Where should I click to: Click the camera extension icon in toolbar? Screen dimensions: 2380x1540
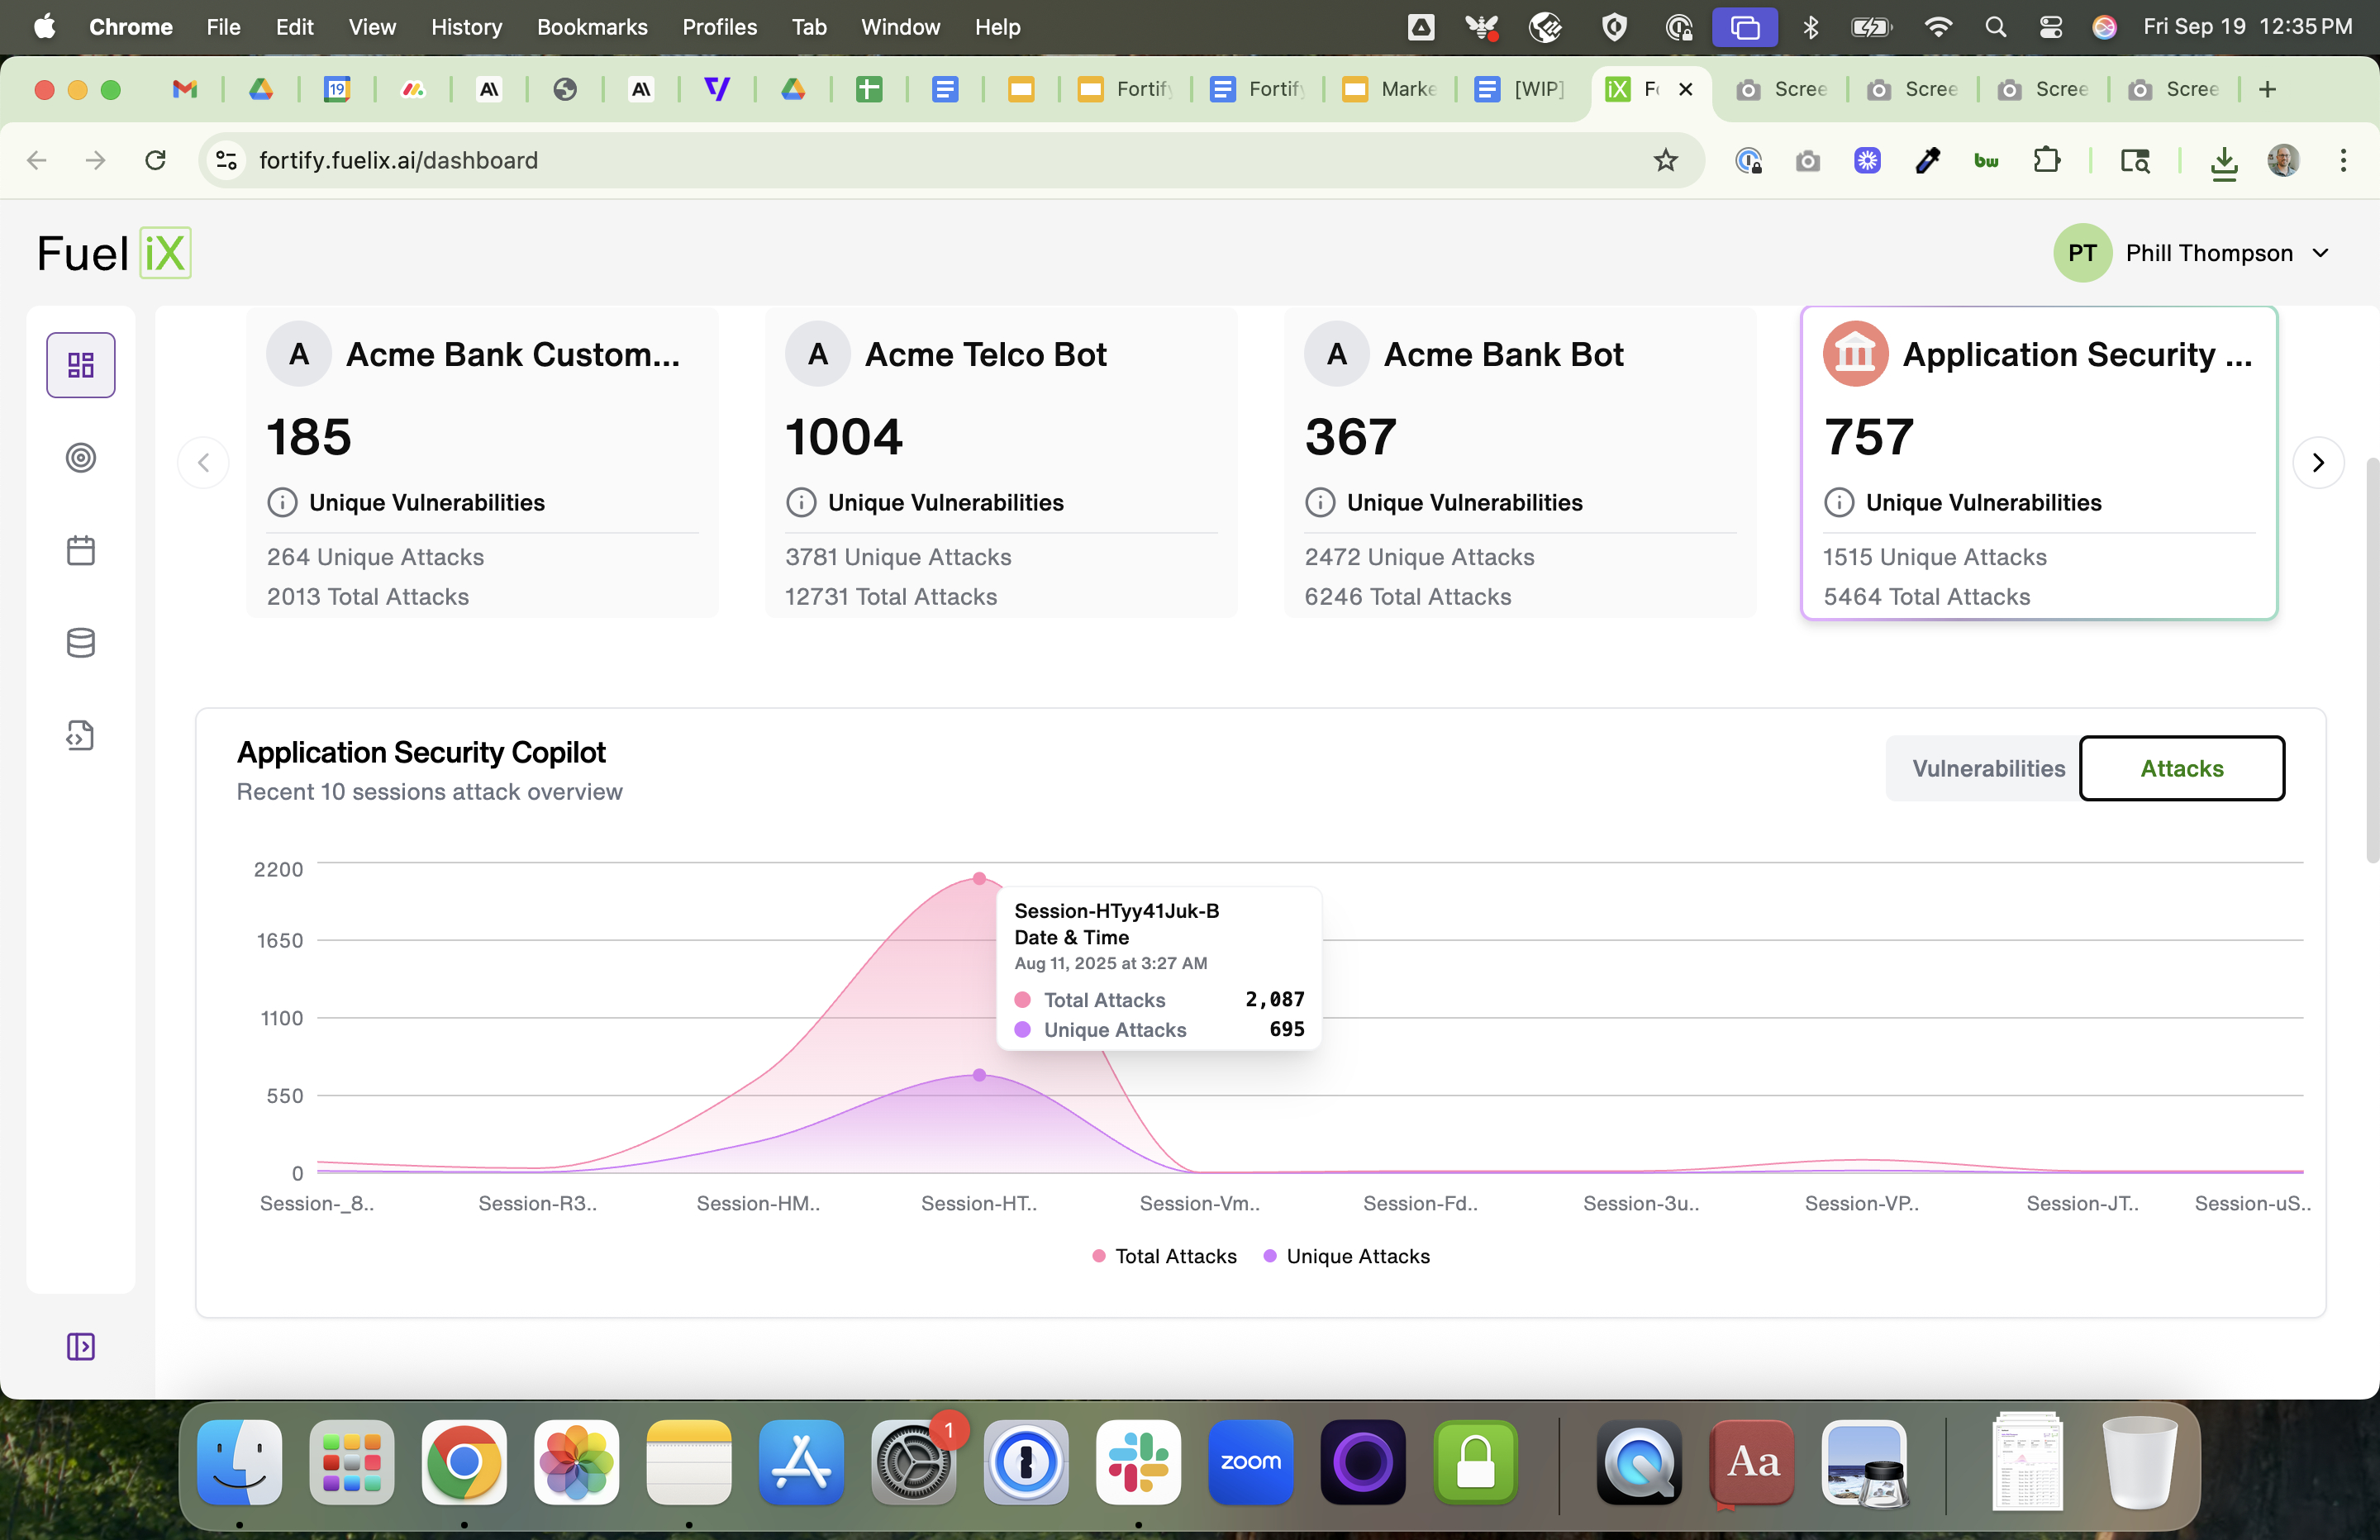1807,161
